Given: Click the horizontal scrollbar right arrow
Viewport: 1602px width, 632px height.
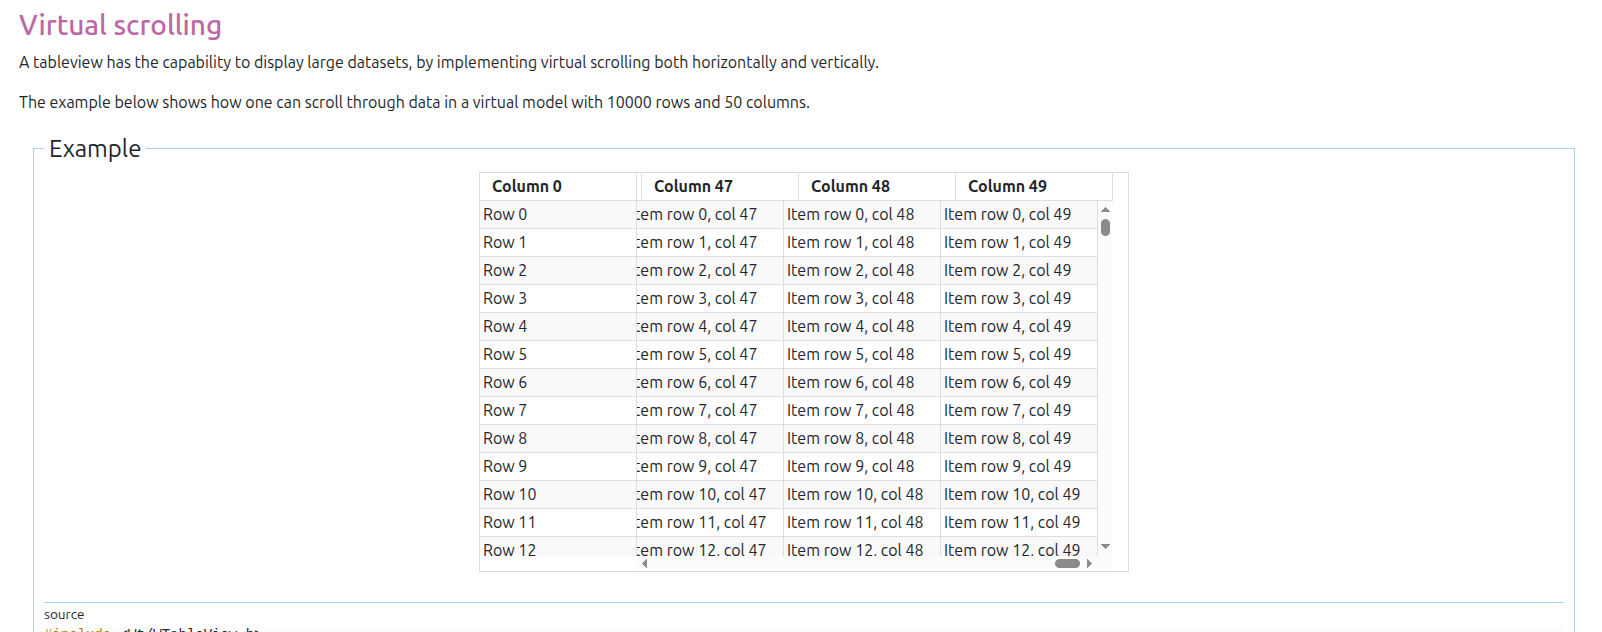Looking at the screenshot, I should tap(1089, 563).
